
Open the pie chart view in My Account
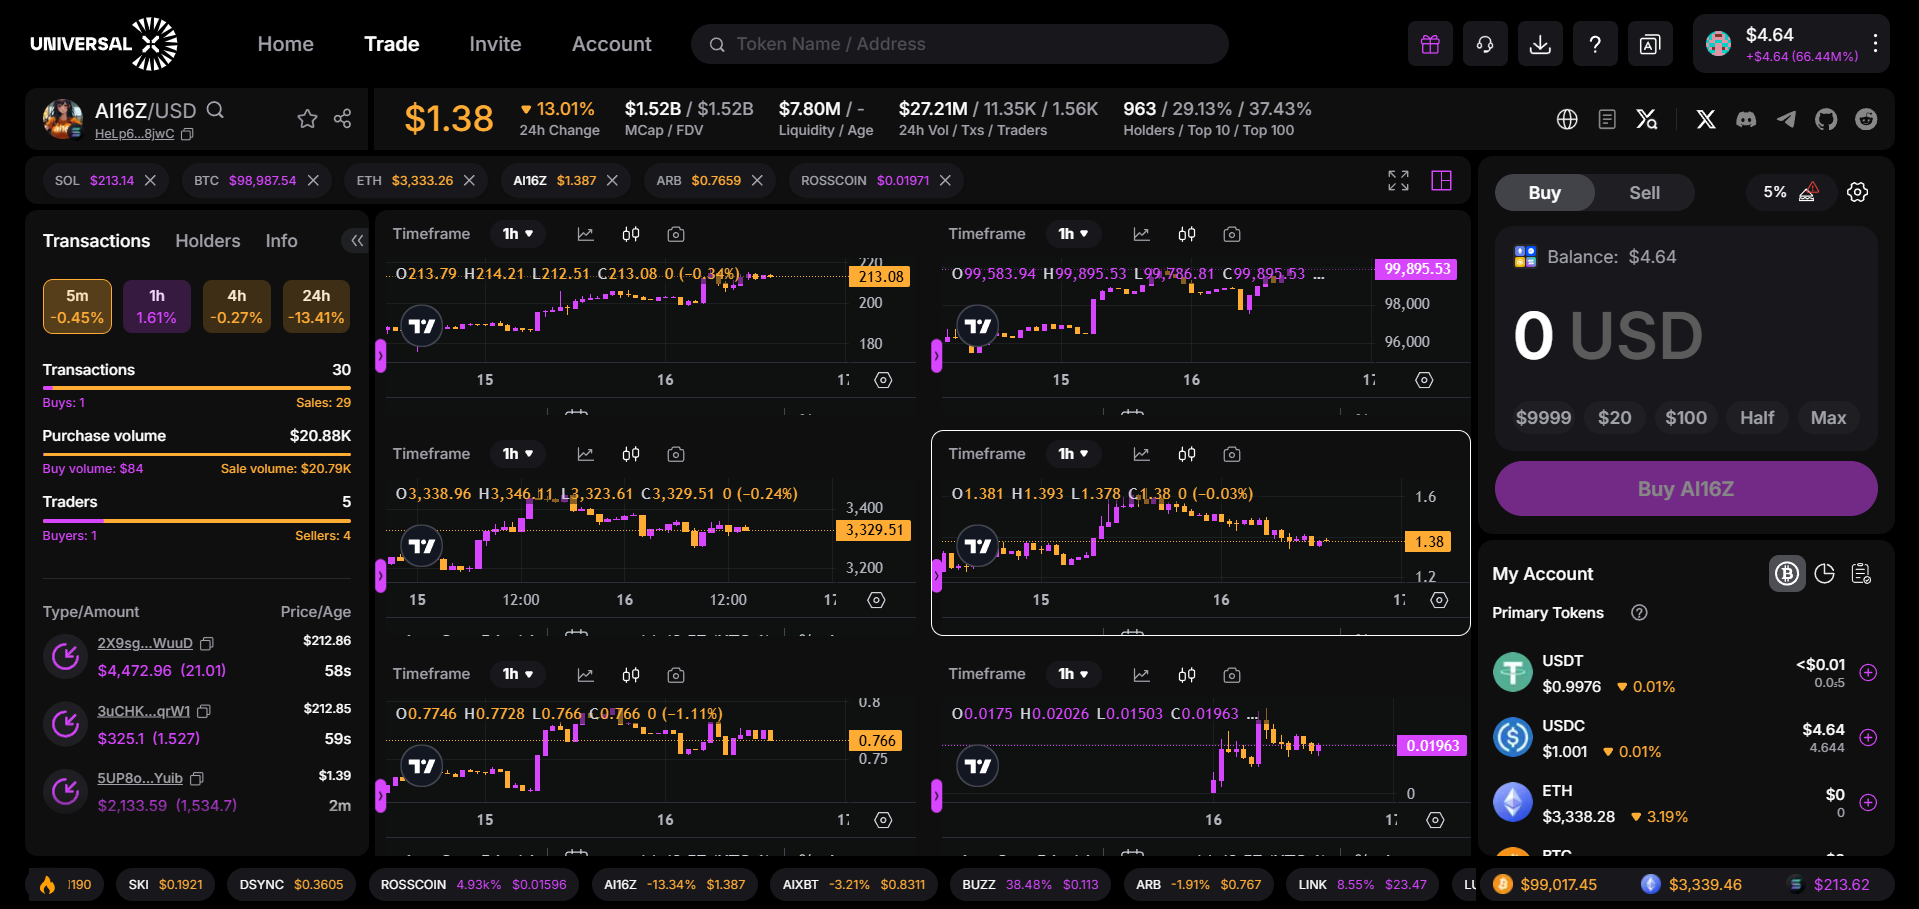coord(1824,573)
